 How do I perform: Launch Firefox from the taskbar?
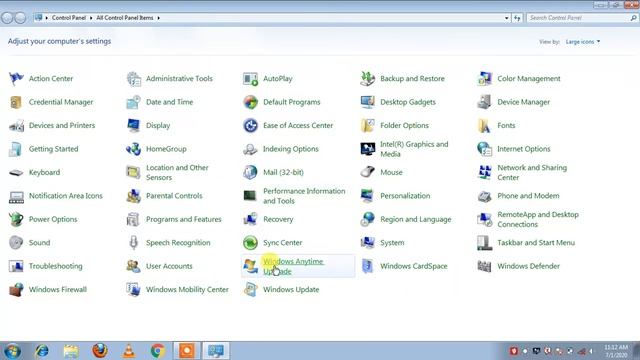point(100,351)
